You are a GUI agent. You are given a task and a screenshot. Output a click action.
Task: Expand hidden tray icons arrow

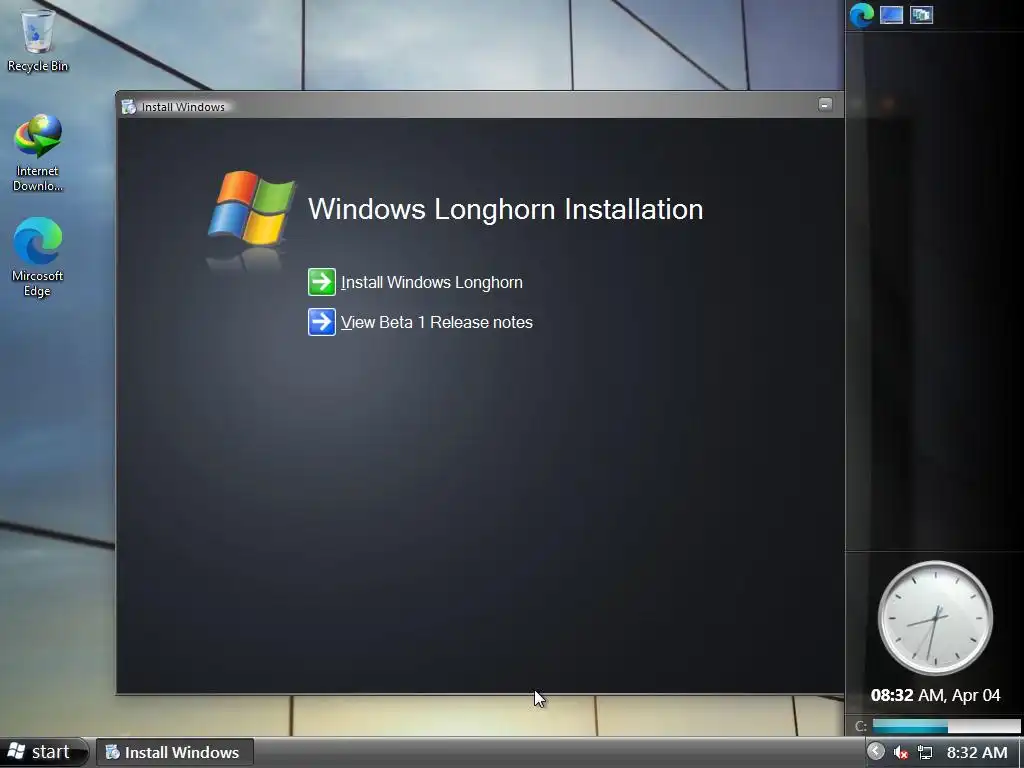[x=876, y=751]
